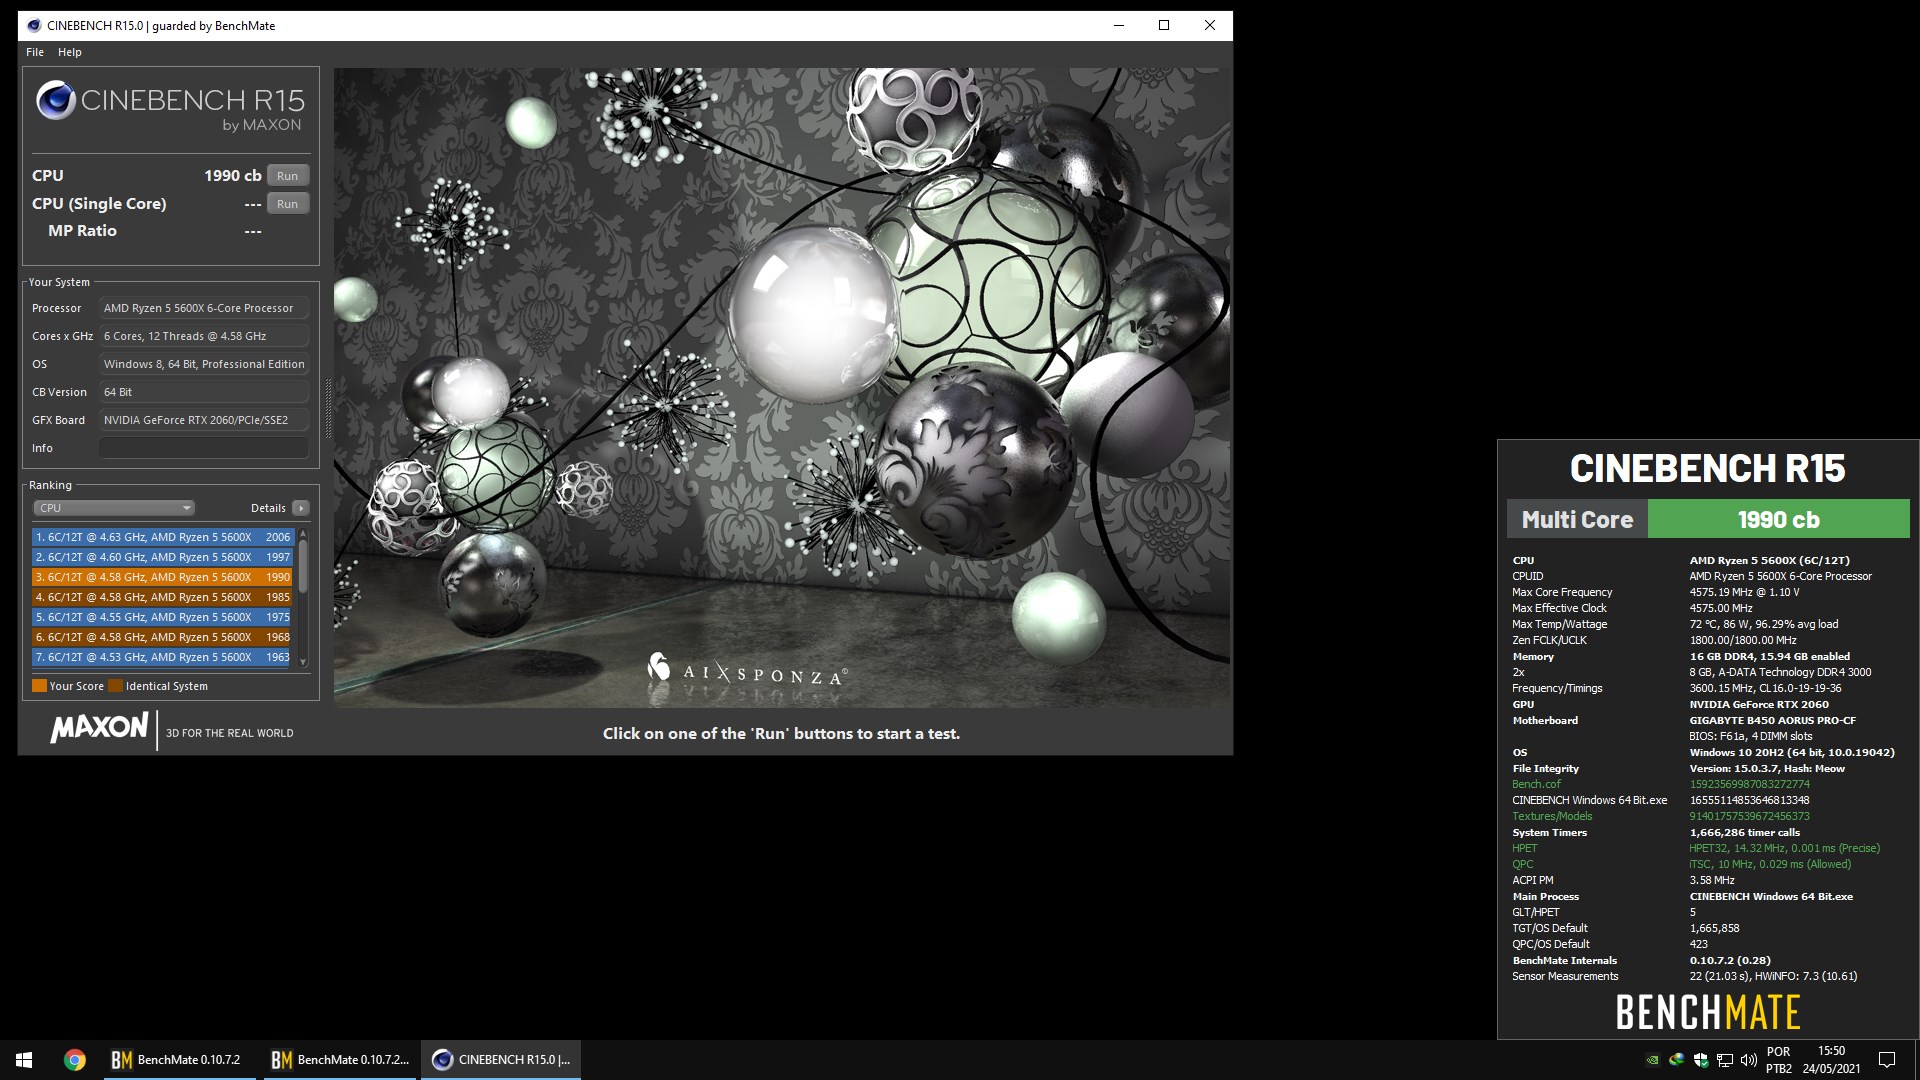Click the Bench.cof entry in BenchMate overlay
1920x1080 pixels.
tap(1536, 784)
